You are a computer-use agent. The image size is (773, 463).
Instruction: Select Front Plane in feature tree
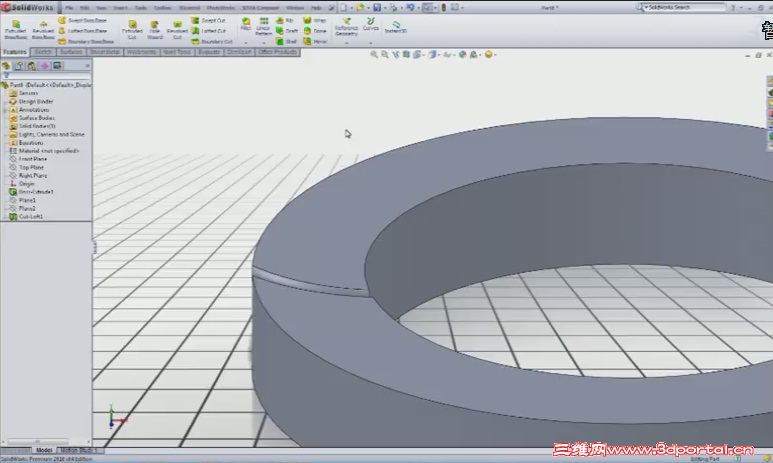[28, 159]
